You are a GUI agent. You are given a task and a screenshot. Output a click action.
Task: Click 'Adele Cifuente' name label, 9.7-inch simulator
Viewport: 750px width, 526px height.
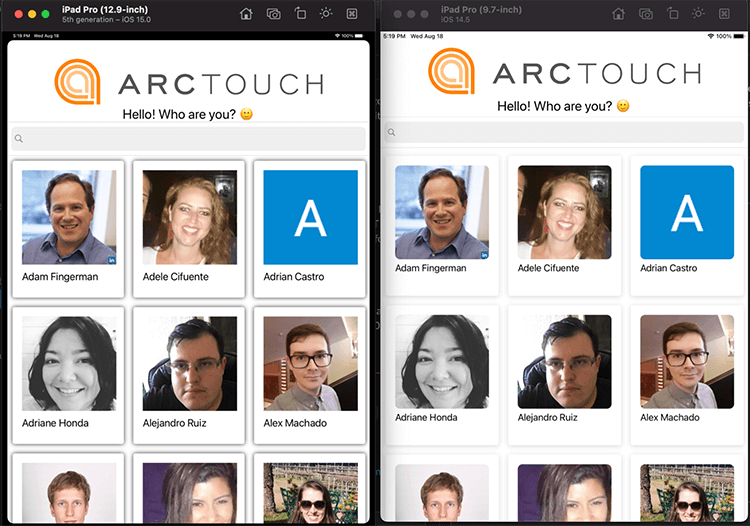click(548, 268)
